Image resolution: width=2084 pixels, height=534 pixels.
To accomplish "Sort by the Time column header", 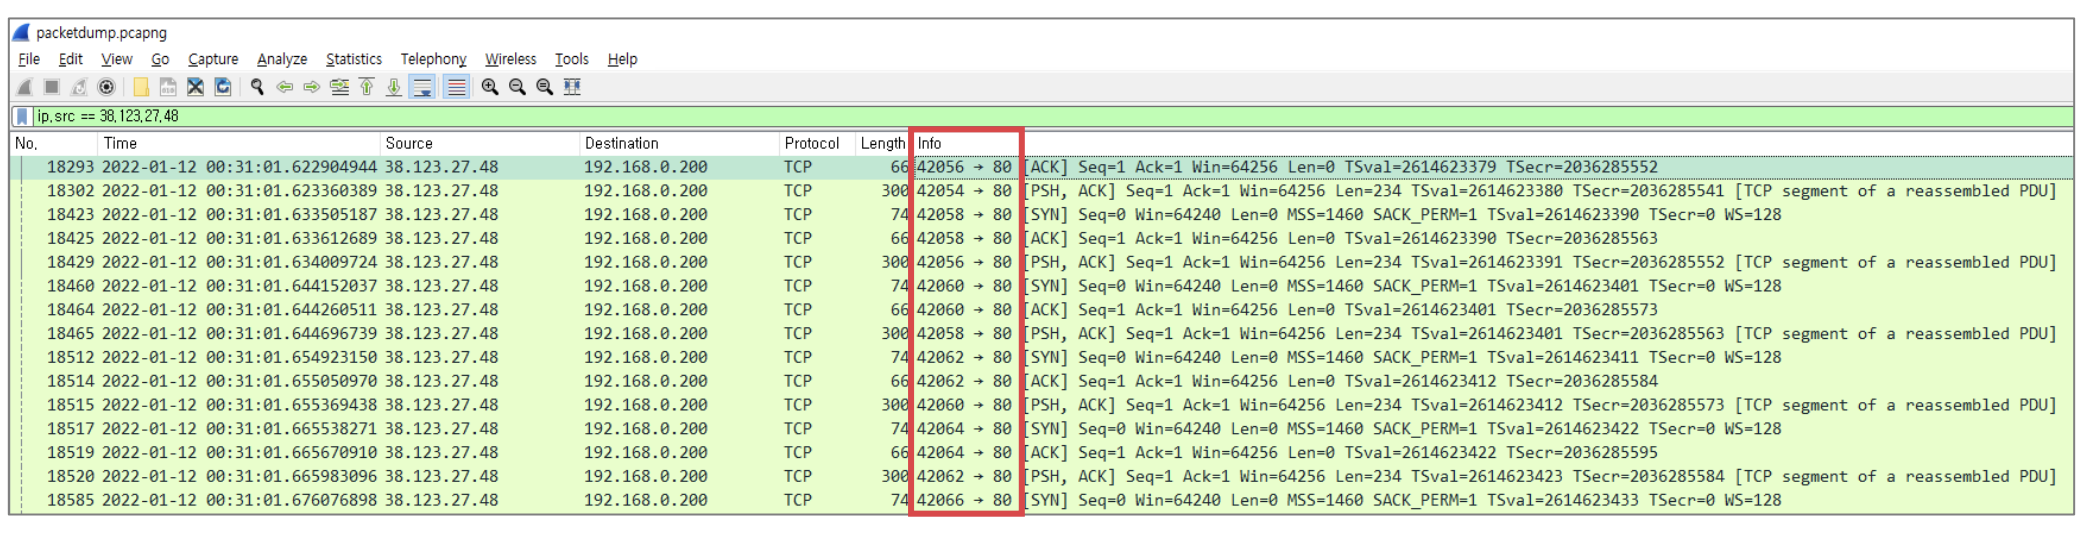I will (239, 143).
